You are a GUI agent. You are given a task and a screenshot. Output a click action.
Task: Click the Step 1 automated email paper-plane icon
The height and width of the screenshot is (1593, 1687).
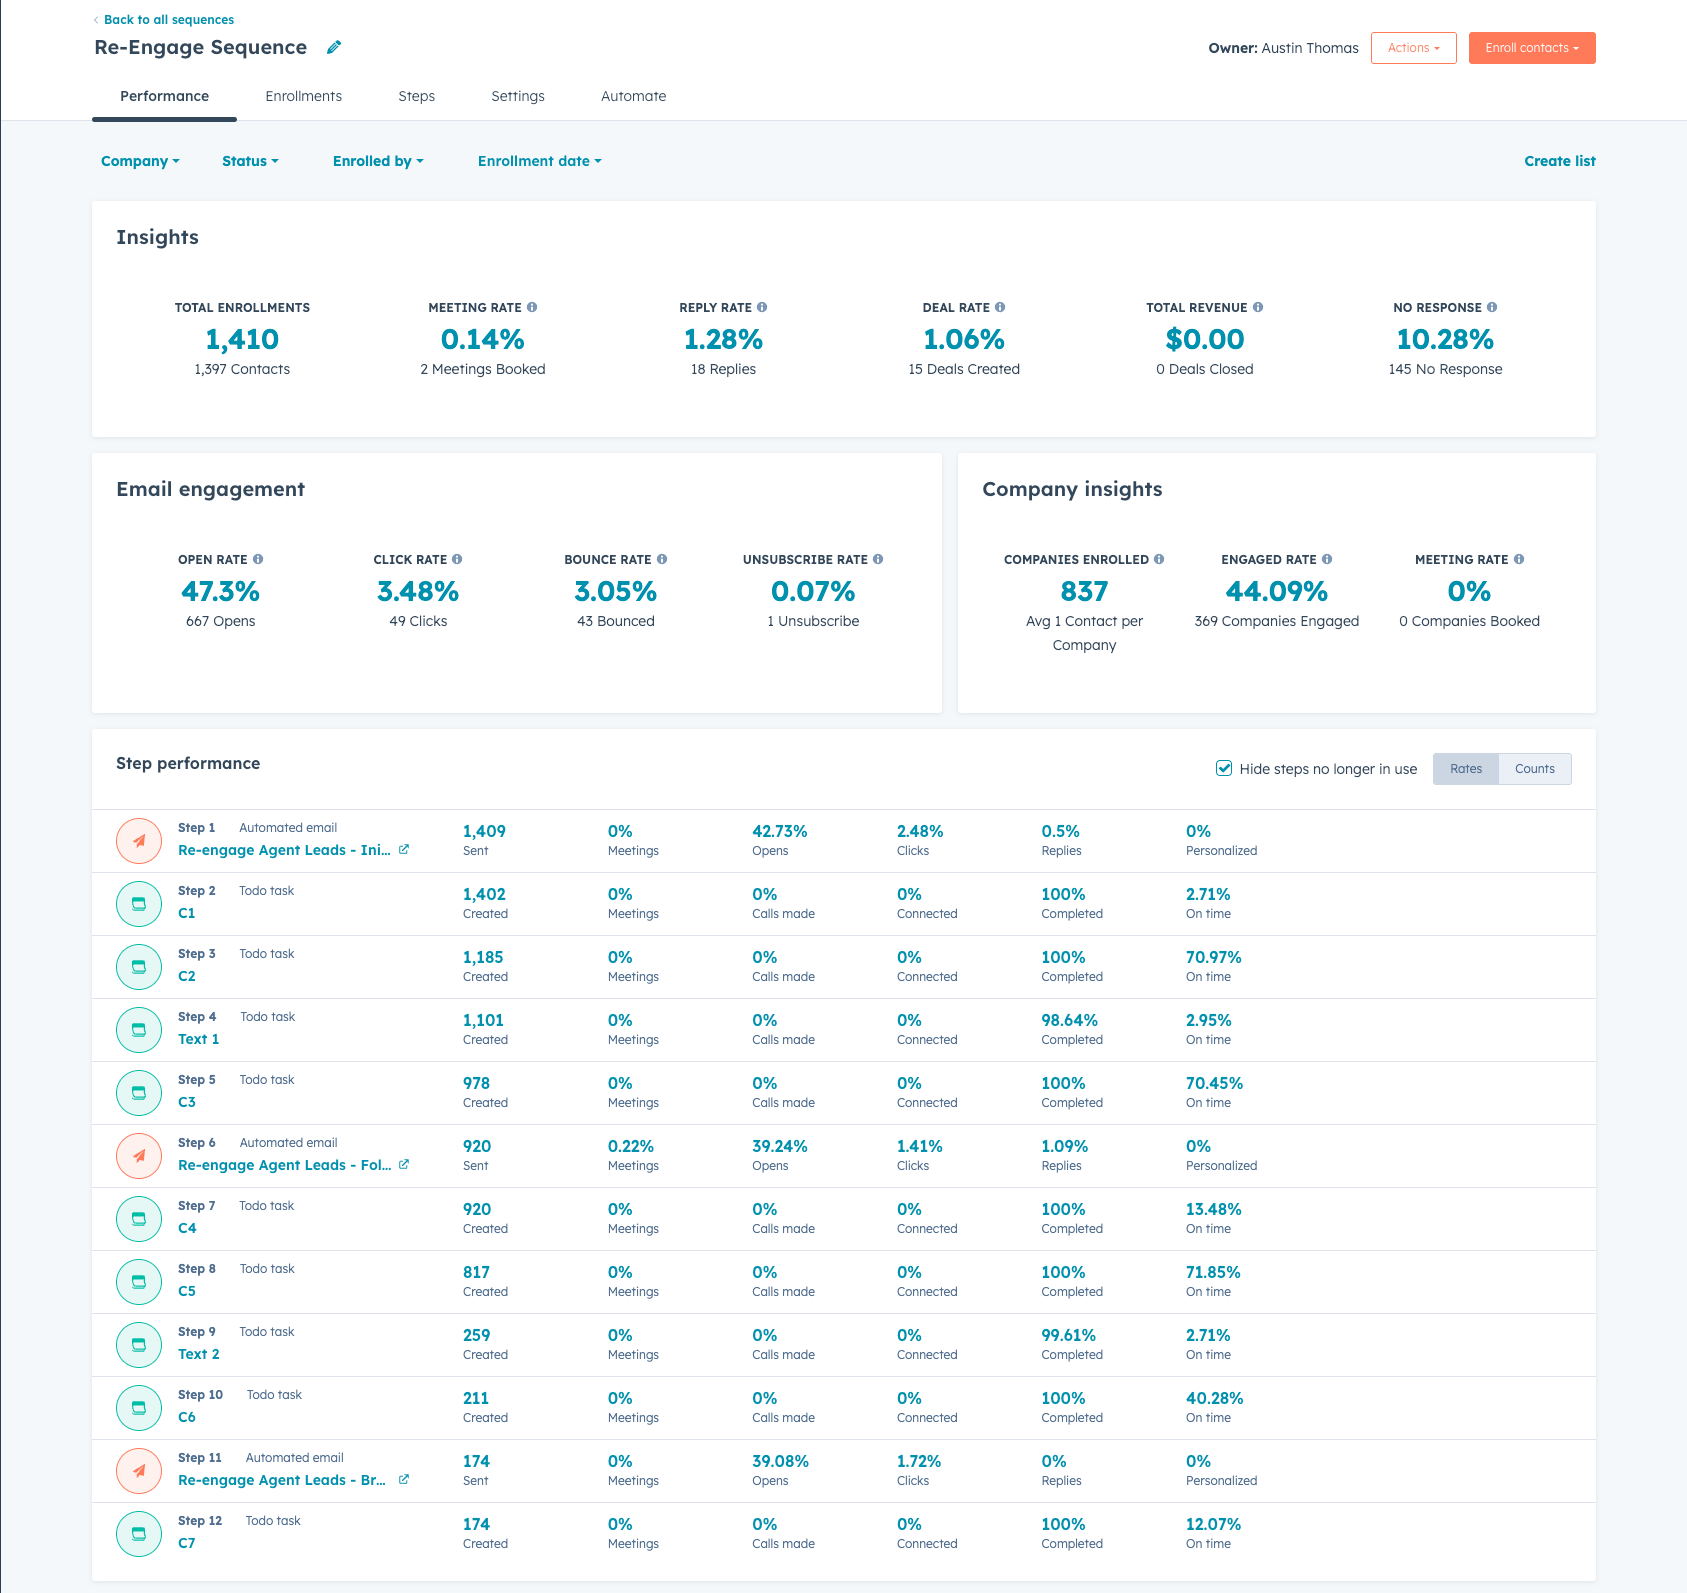click(x=139, y=841)
